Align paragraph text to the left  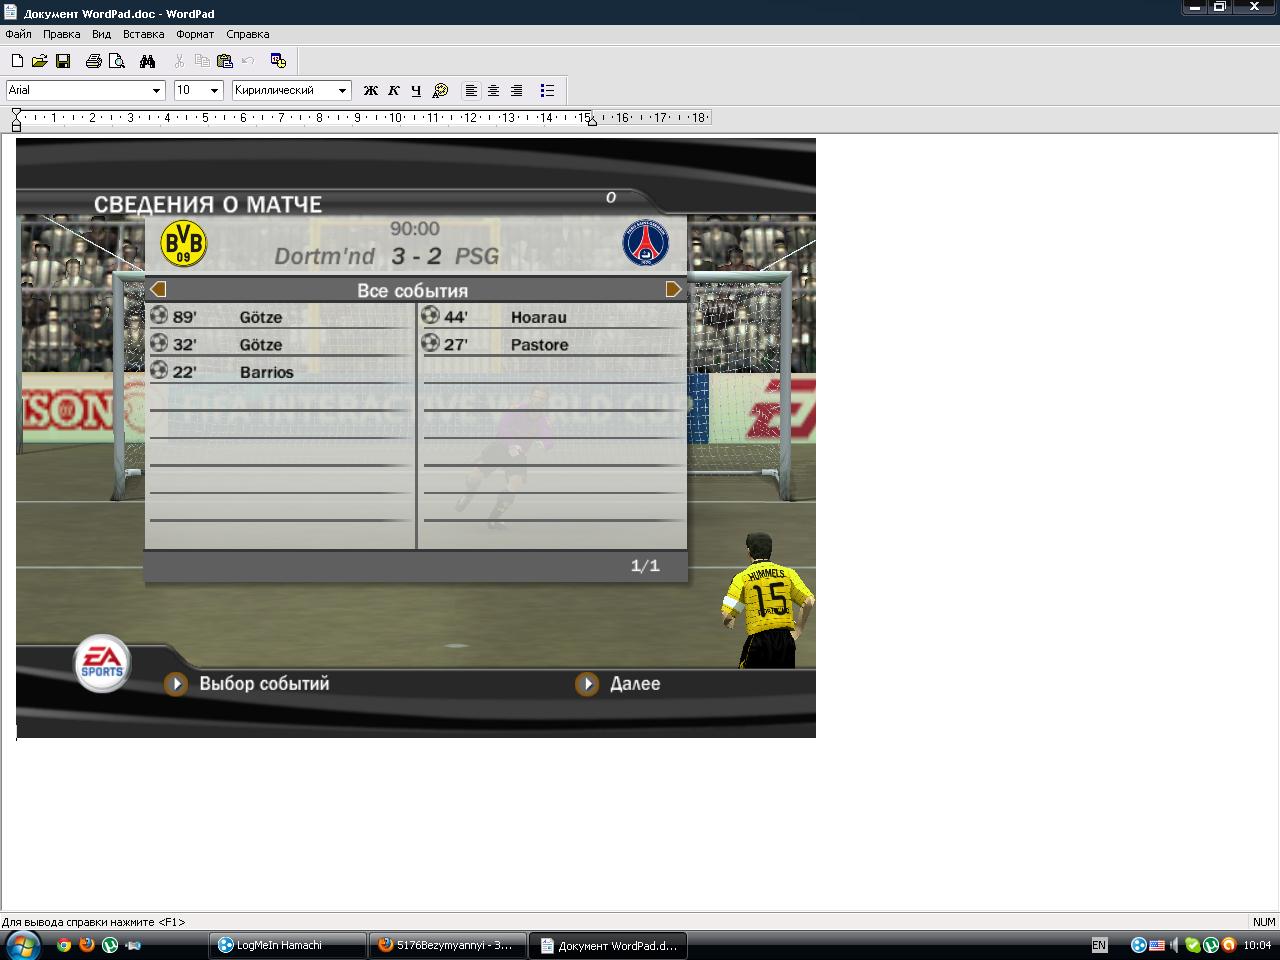(x=471, y=90)
